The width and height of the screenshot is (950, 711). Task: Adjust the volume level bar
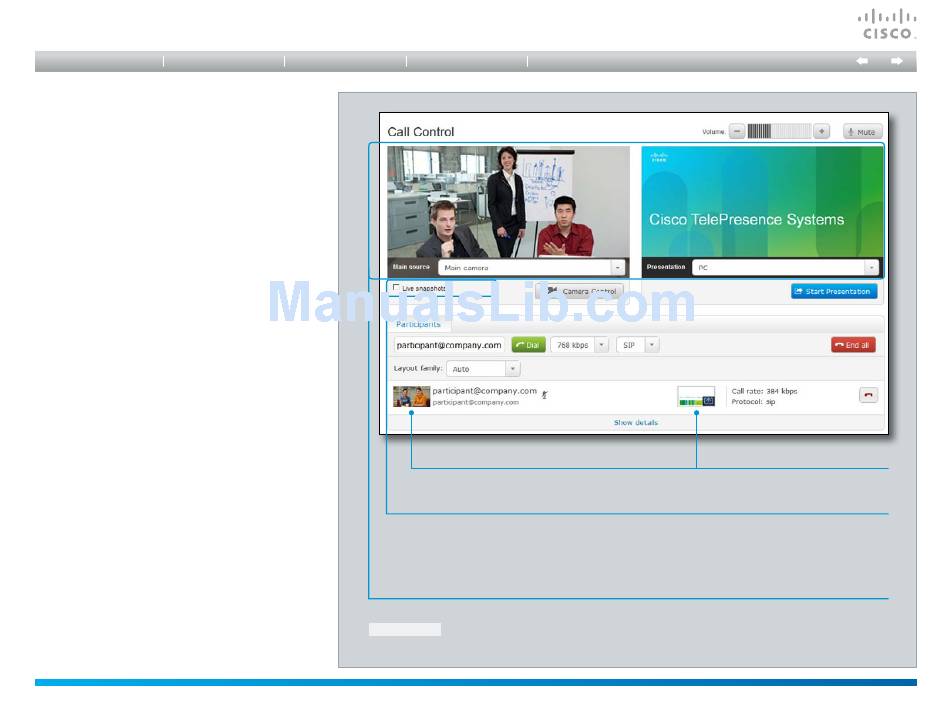tap(779, 131)
